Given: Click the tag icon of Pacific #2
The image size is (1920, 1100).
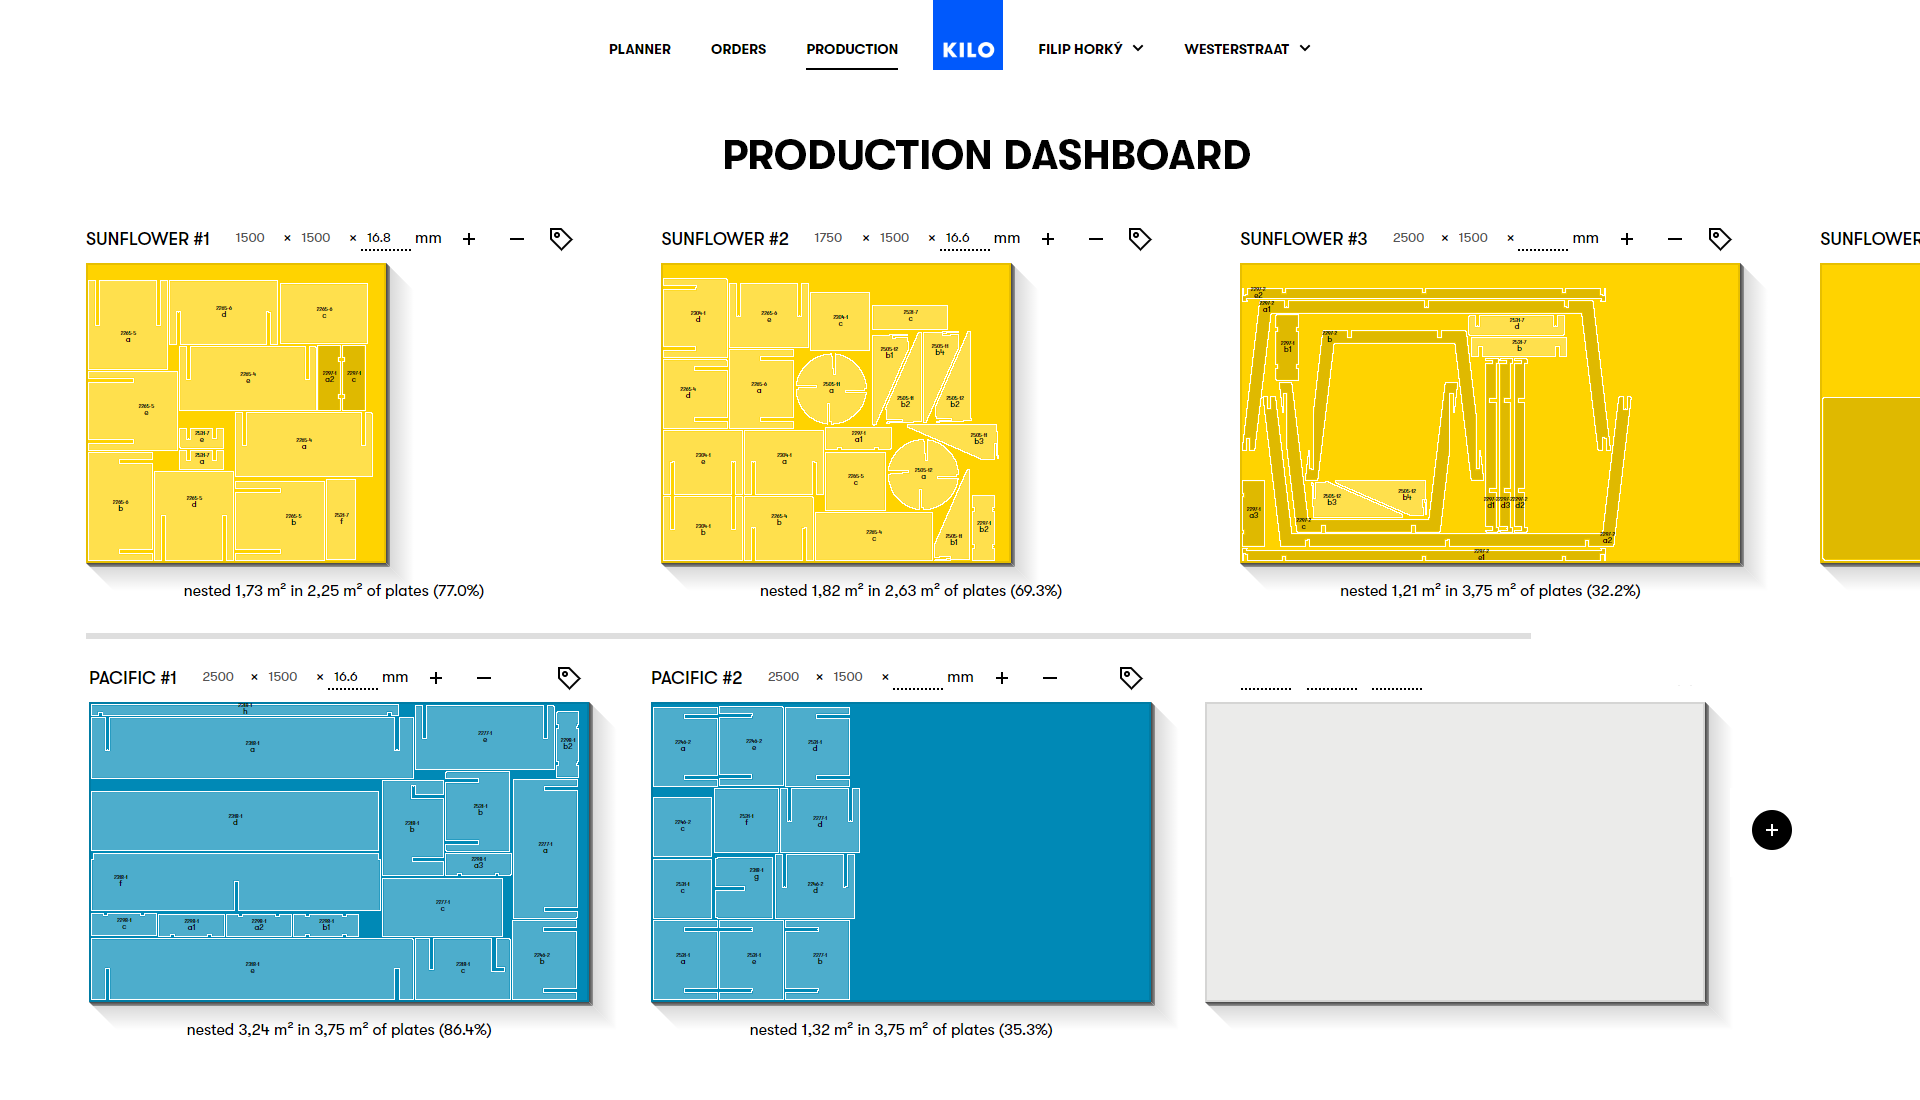Looking at the screenshot, I should 1131,678.
